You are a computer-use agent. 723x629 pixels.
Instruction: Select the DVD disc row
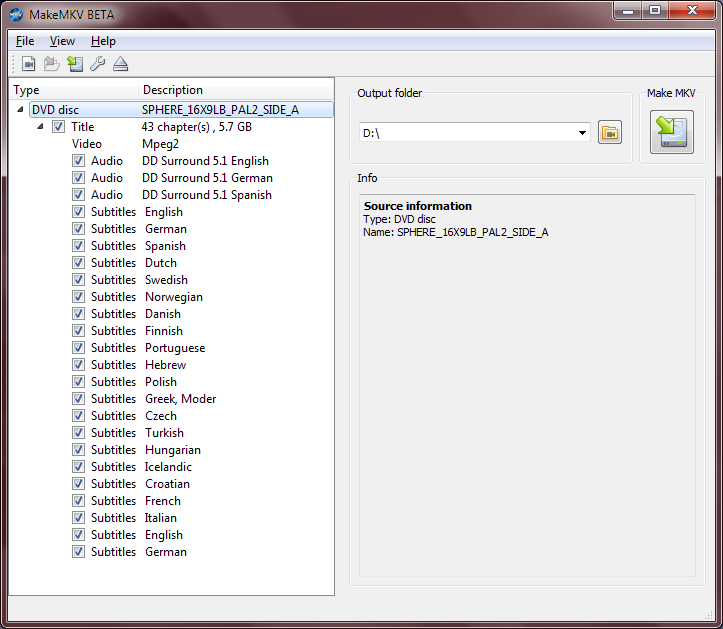coord(181,110)
